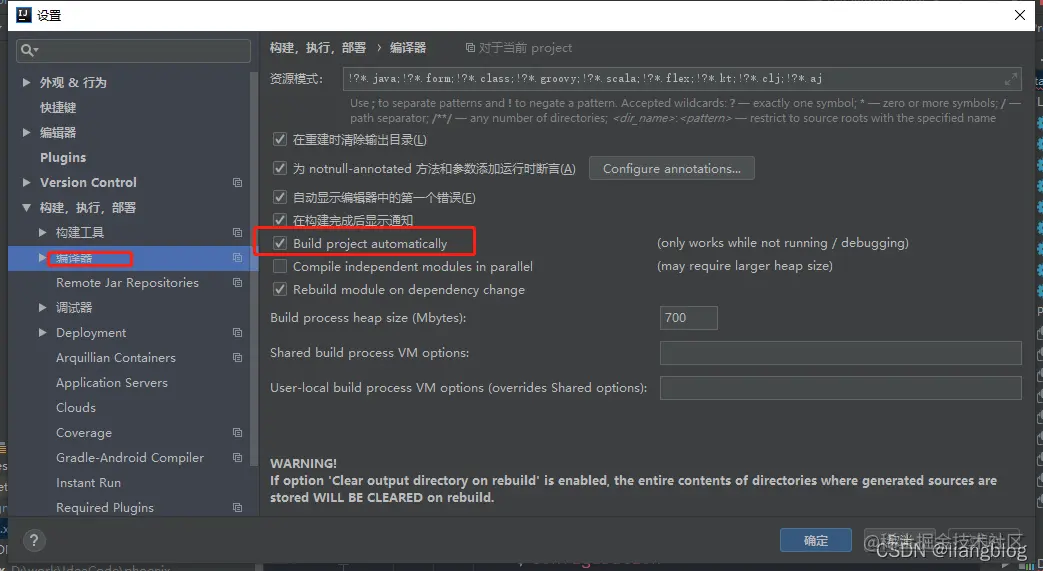This screenshot has width=1043, height=571.
Task: Toggle notnull-annotated runtime assertions checkbox
Action: pyautogui.click(x=280, y=168)
